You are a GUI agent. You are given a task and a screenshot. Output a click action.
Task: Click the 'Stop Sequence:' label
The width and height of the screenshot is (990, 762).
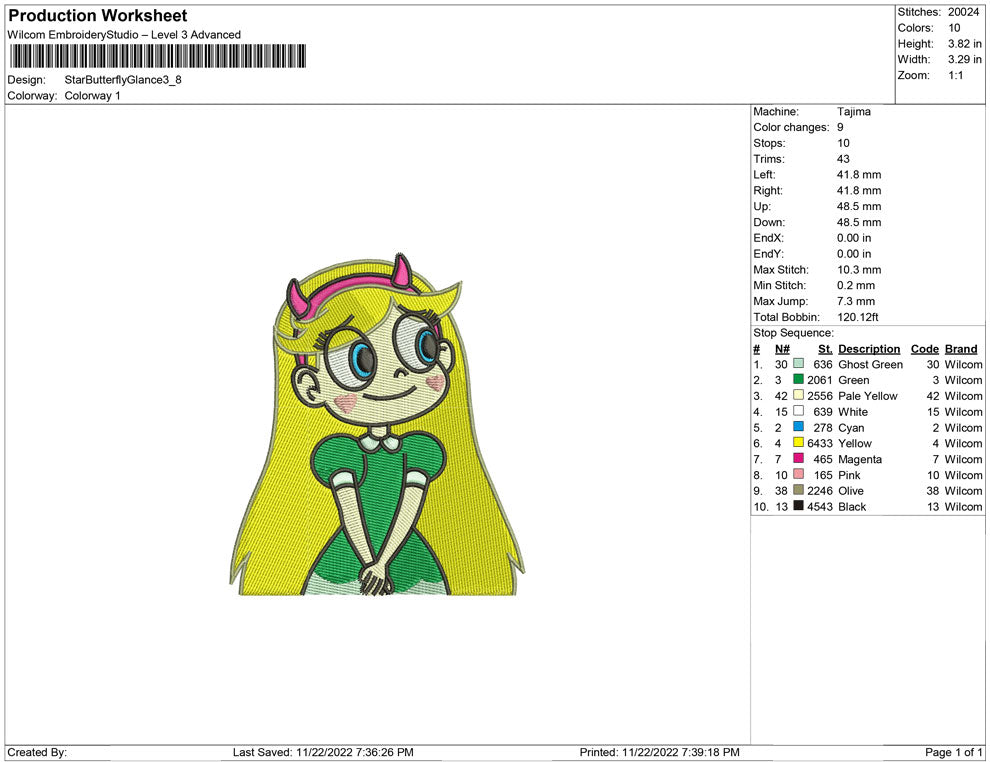794,333
